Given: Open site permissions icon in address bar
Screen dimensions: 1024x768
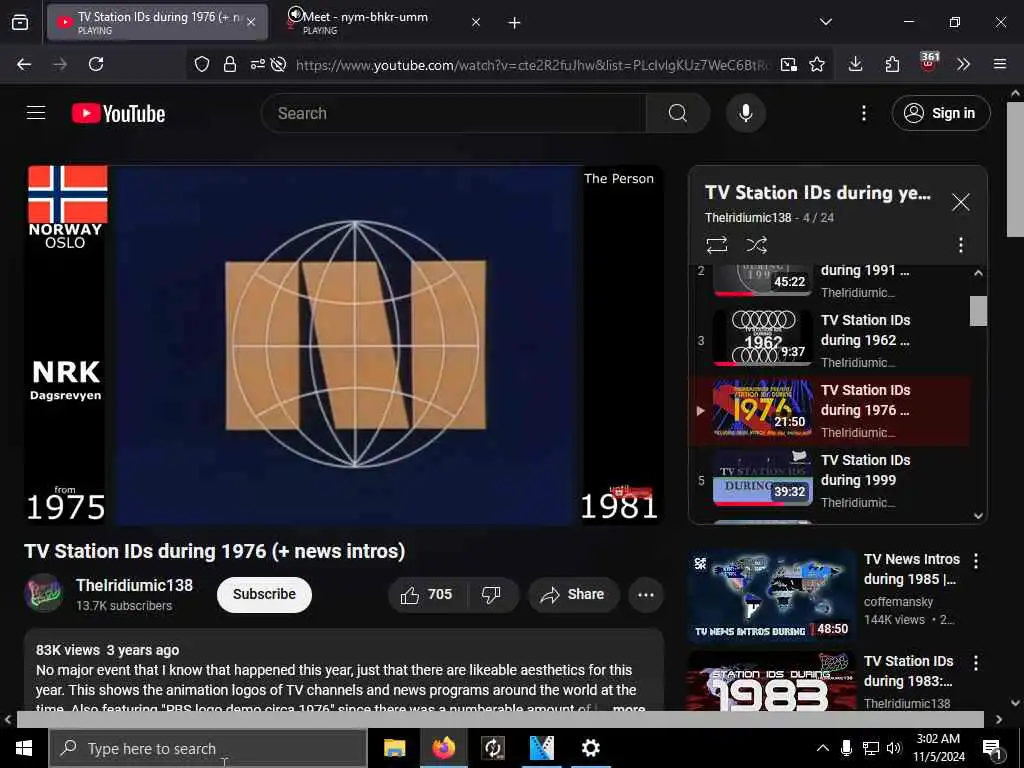Looking at the screenshot, I should tap(257, 64).
